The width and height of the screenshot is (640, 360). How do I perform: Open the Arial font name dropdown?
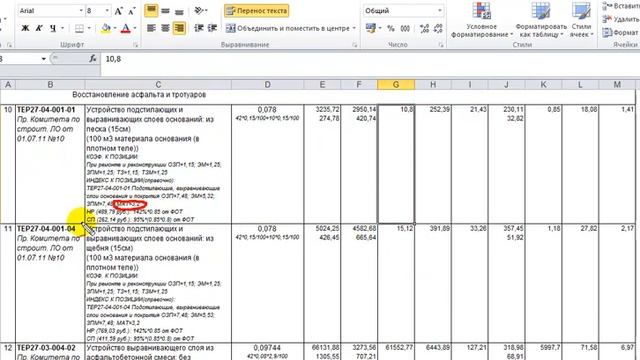[81, 11]
